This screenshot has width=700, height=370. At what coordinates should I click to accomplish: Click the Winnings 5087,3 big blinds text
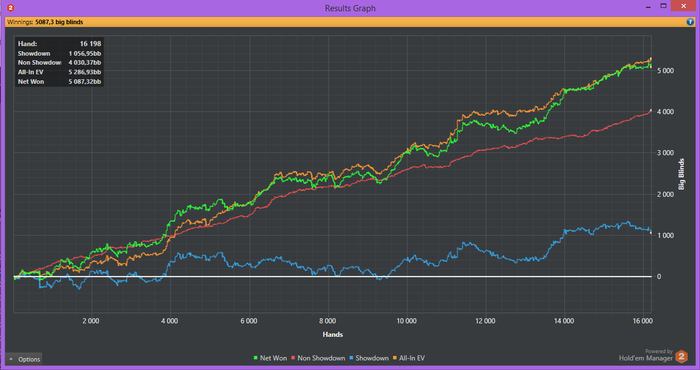pos(45,22)
